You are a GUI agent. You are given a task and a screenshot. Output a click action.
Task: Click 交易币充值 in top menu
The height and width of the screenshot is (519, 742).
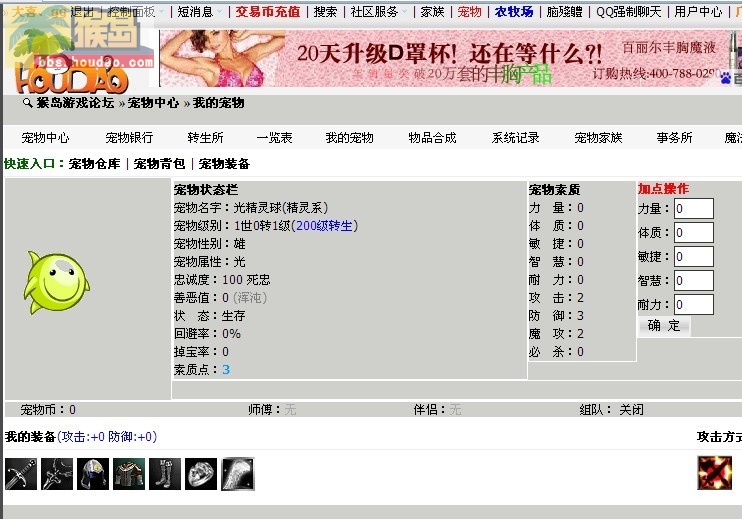pos(268,11)
